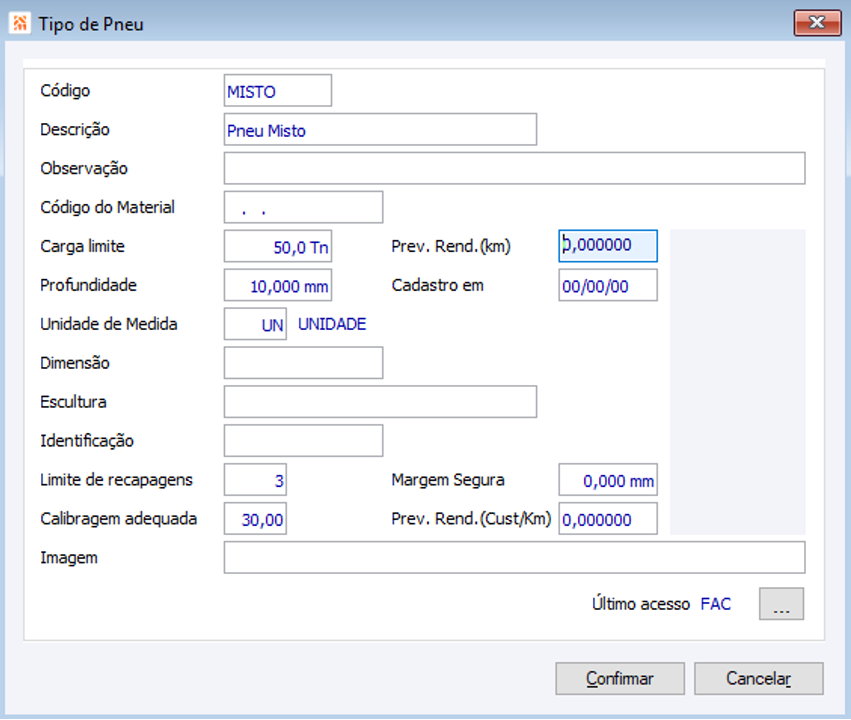Select the Observação input field
This screenshot has height=720, width=851.
tap(514, 169)
